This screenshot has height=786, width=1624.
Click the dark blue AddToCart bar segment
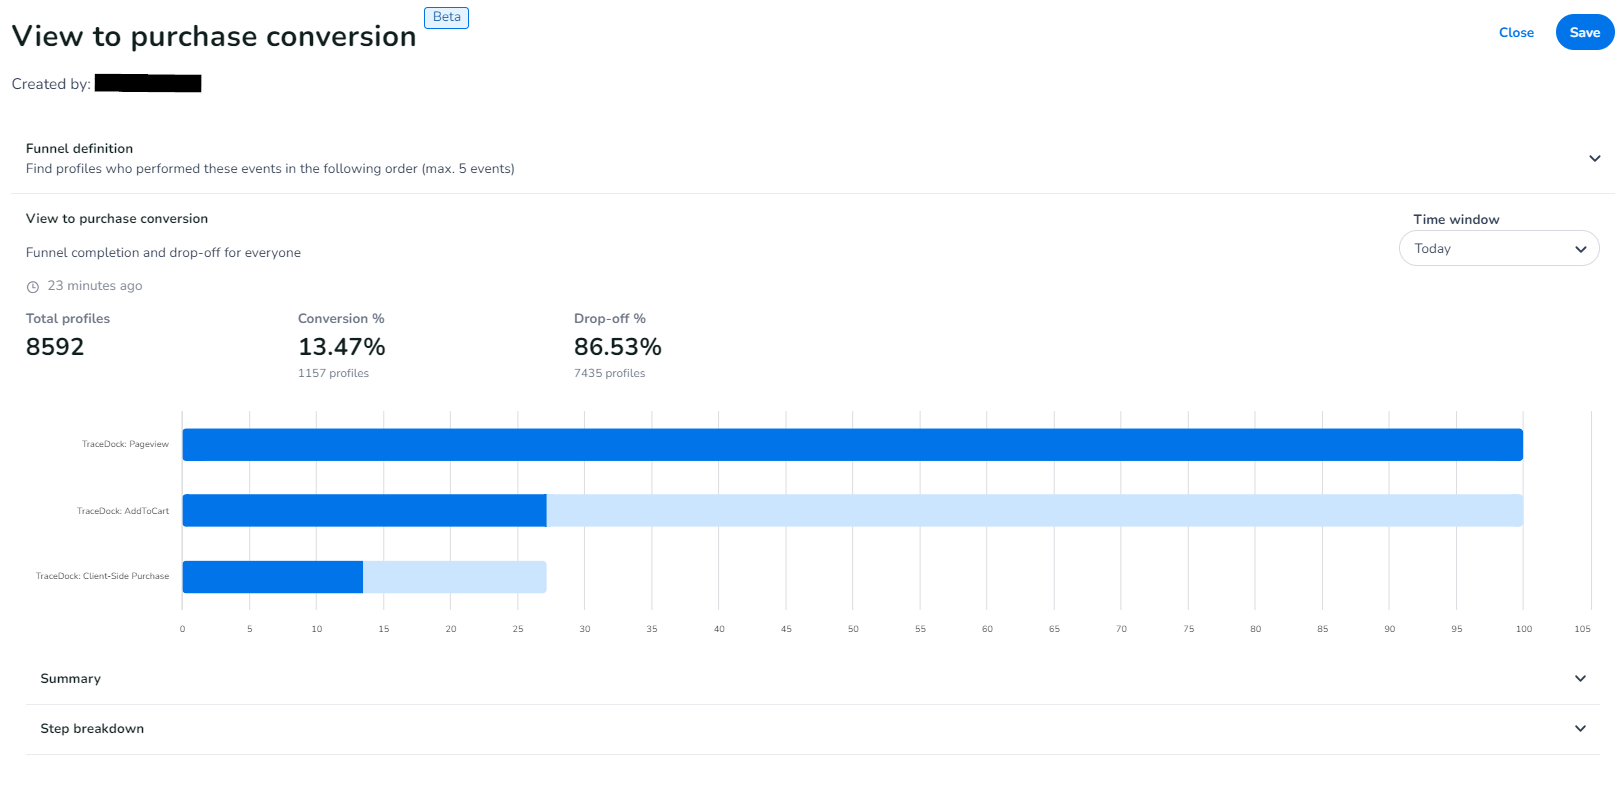[364, 511]
